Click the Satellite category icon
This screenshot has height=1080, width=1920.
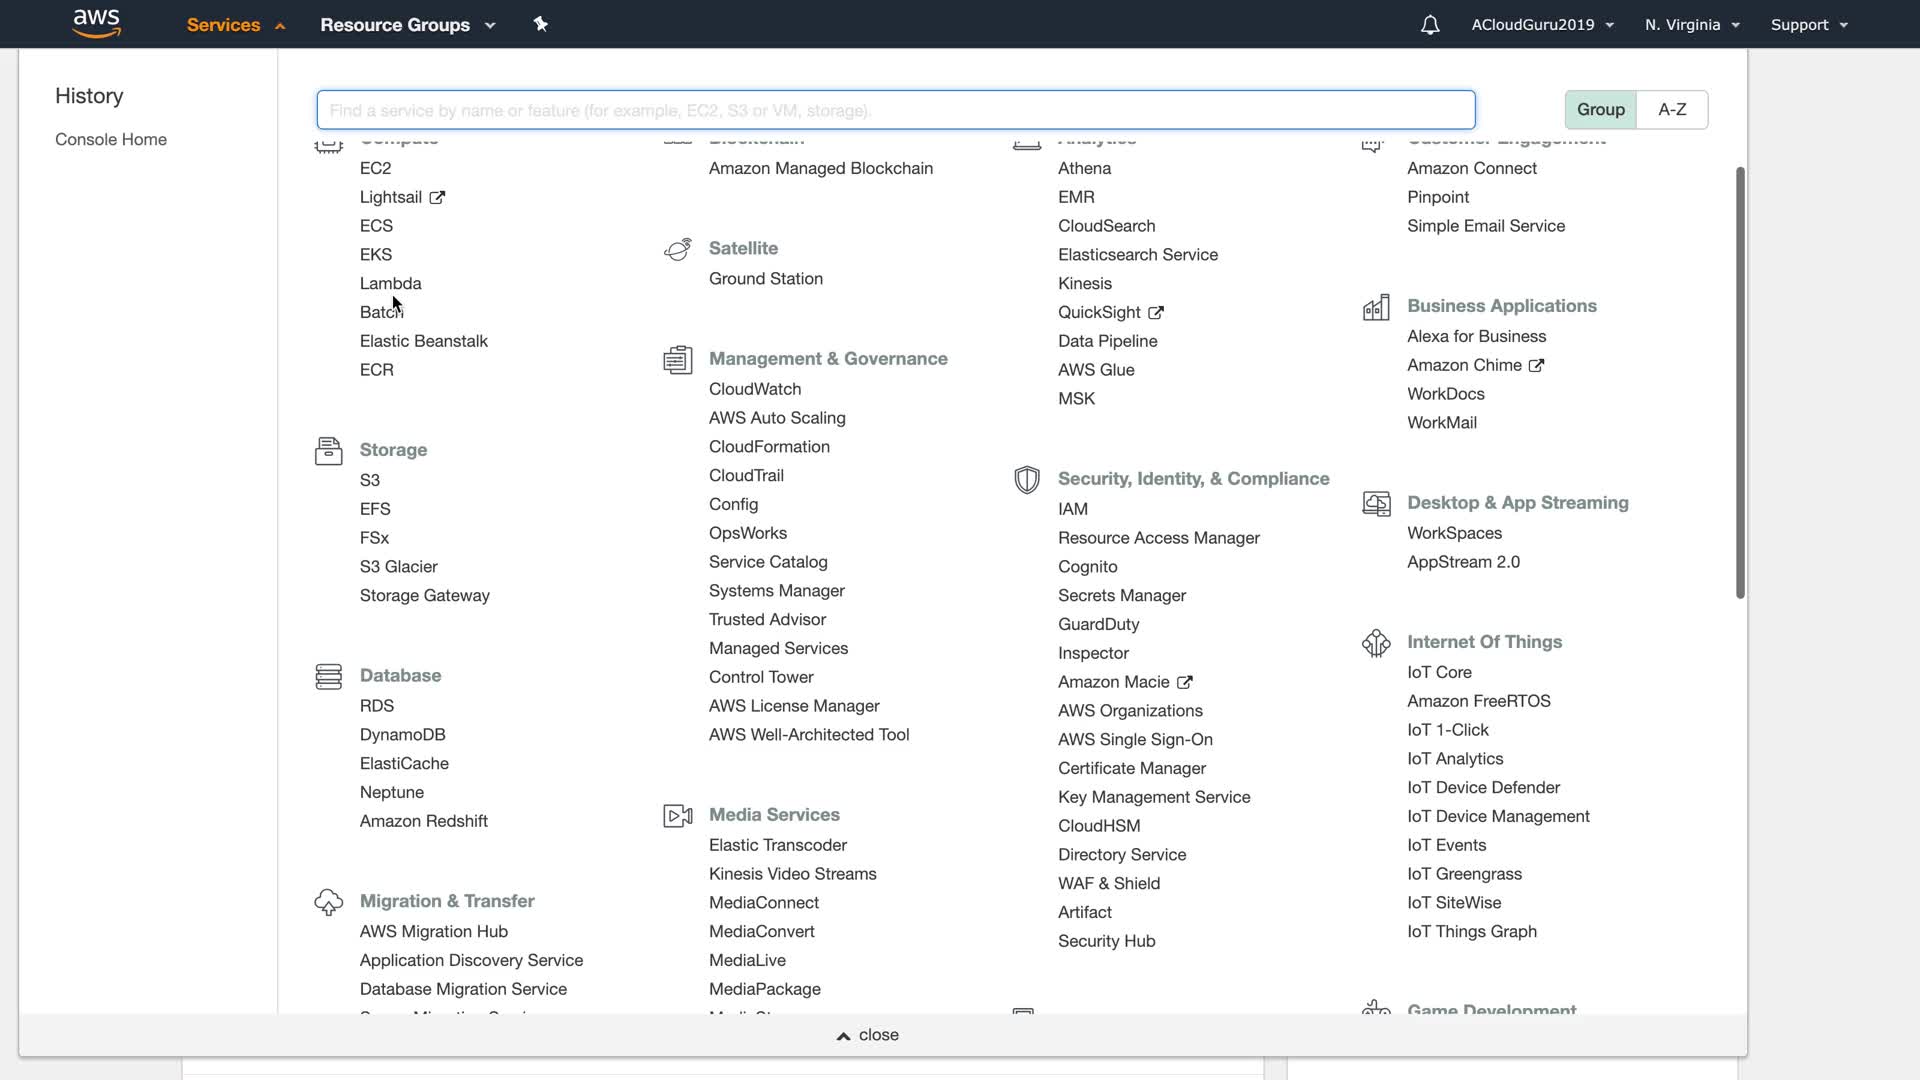[678, 249]
